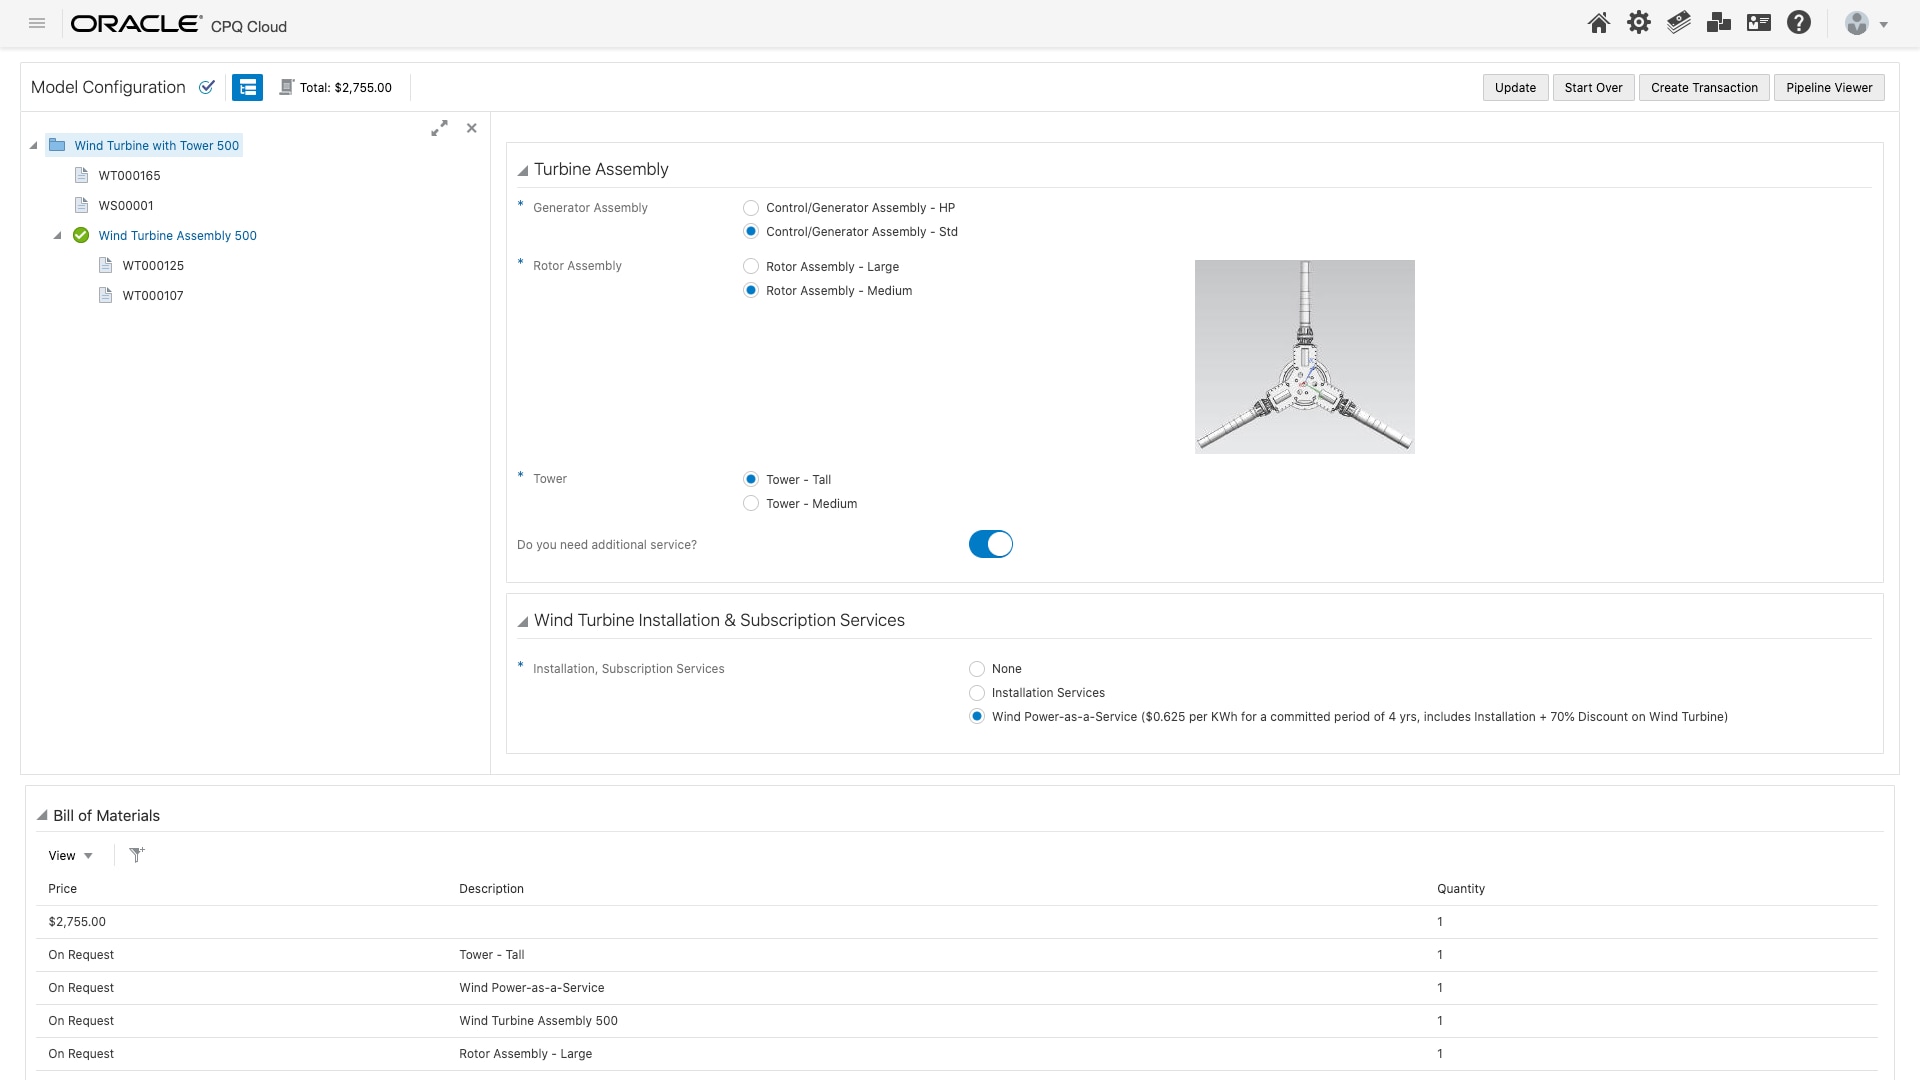Open the filter icon in Bill of Materials
The image size is (1920, 1080).
point(137,855)
